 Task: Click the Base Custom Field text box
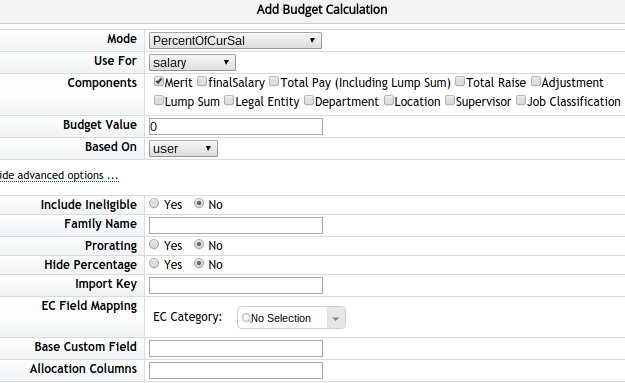point(236,348)
